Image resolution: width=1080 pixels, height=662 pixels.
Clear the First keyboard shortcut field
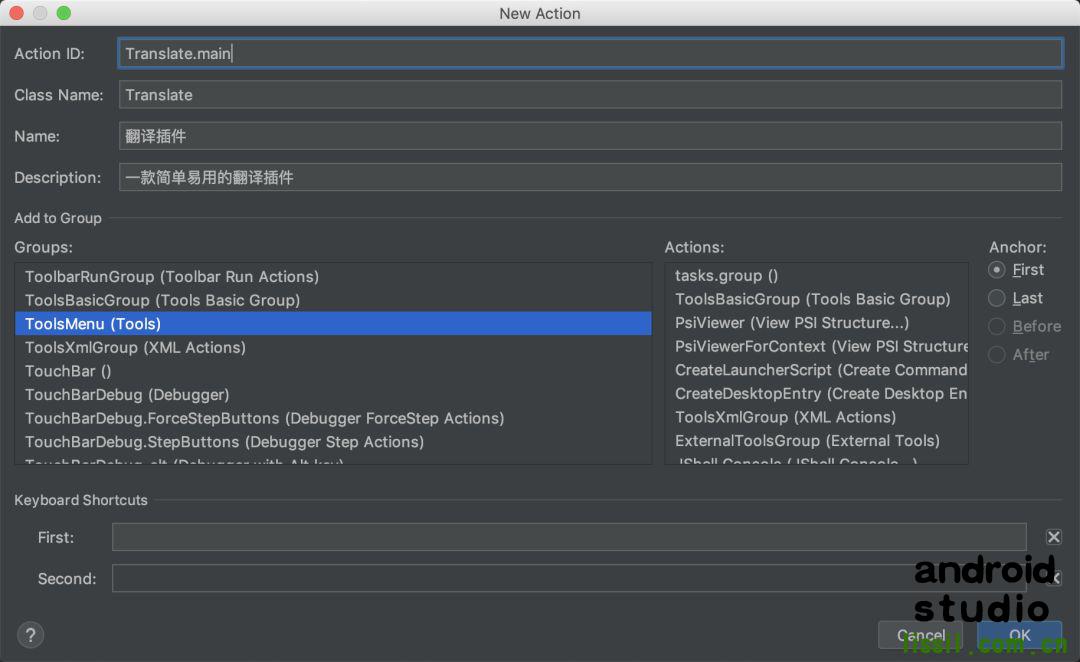coord(1053,537)
